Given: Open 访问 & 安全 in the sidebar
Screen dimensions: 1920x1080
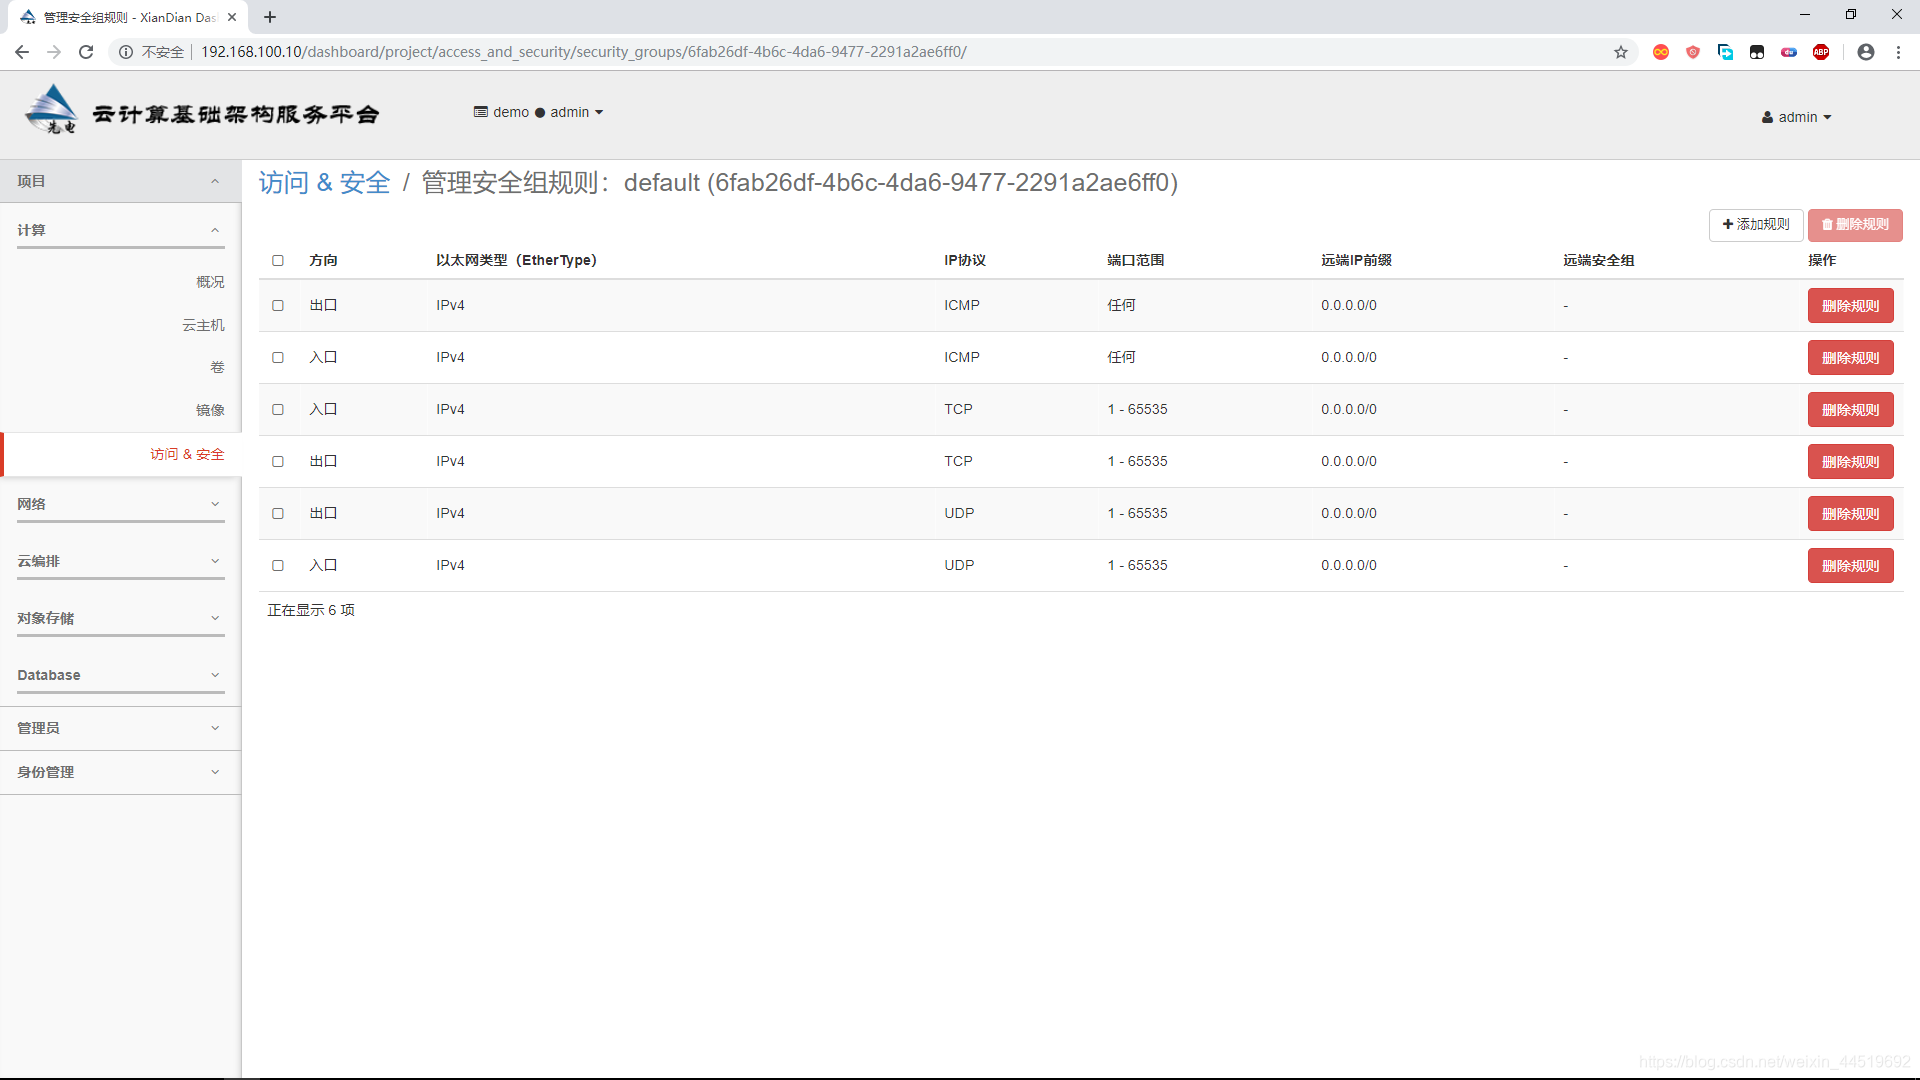Looking at the screenshot, I should click(187, 454).
